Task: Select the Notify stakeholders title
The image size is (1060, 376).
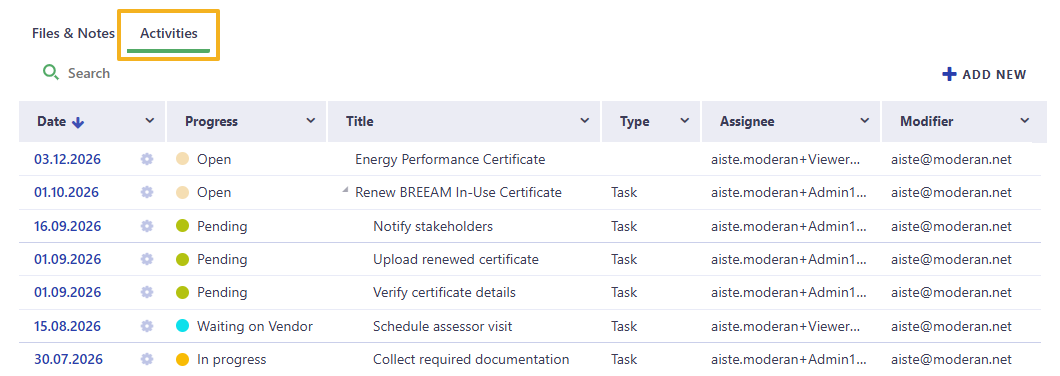Action: [433, 226]
